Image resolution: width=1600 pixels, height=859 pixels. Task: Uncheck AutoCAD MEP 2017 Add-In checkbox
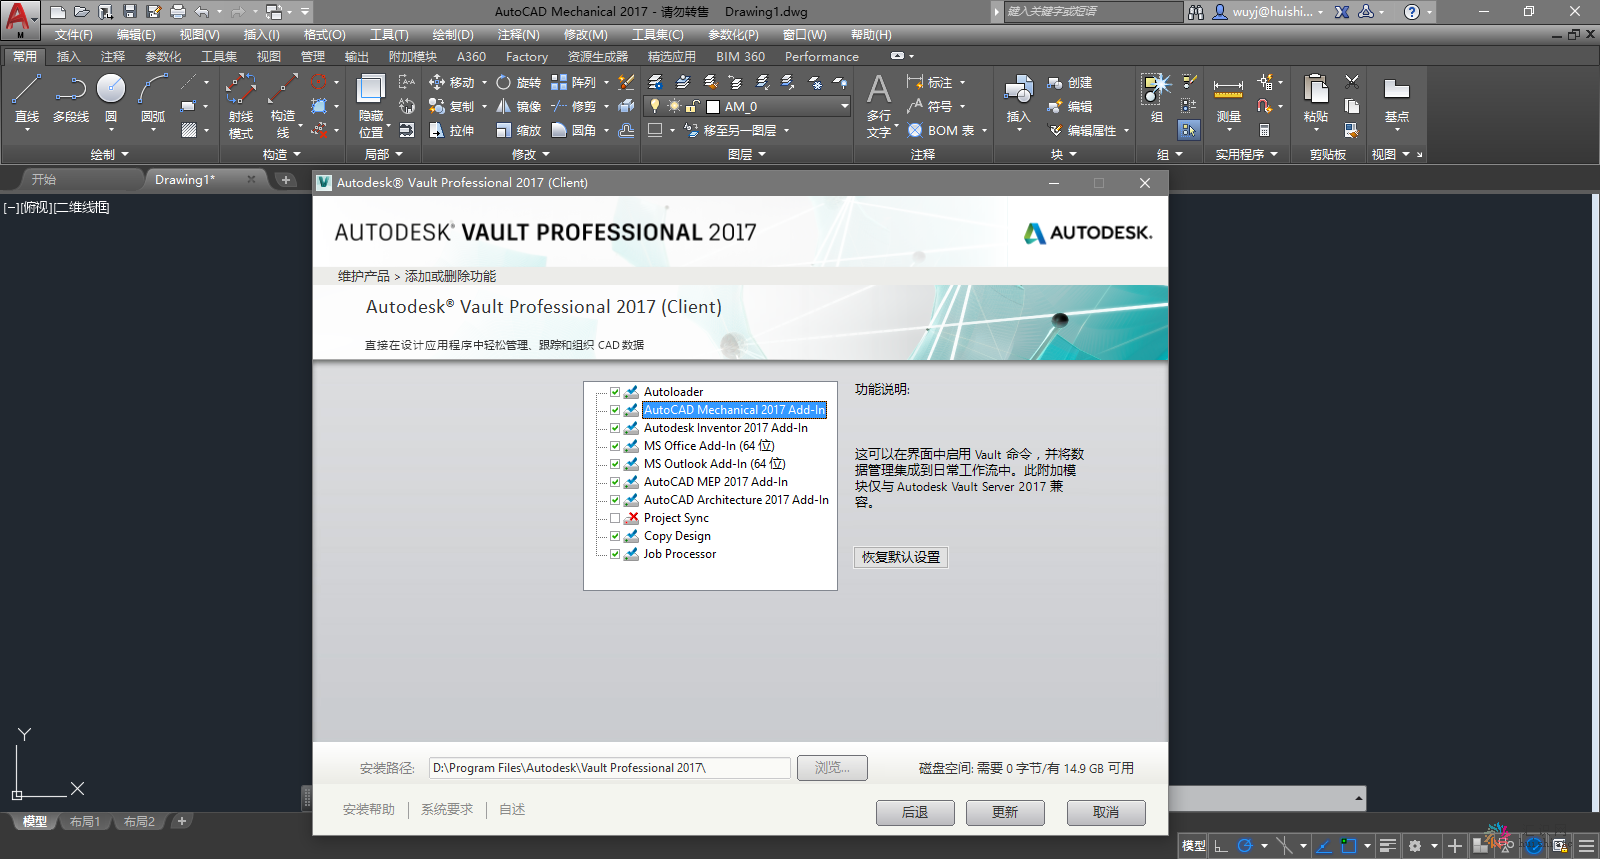(x=615, y=482)
